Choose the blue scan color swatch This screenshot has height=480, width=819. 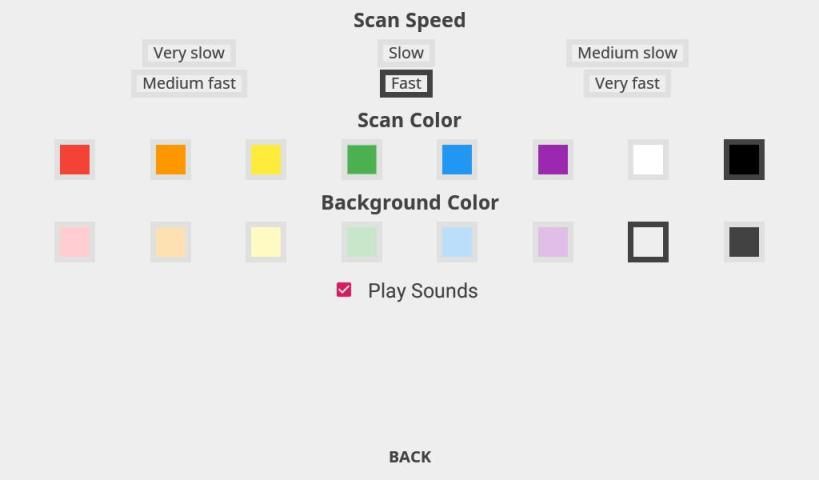[x=457, y=159]
